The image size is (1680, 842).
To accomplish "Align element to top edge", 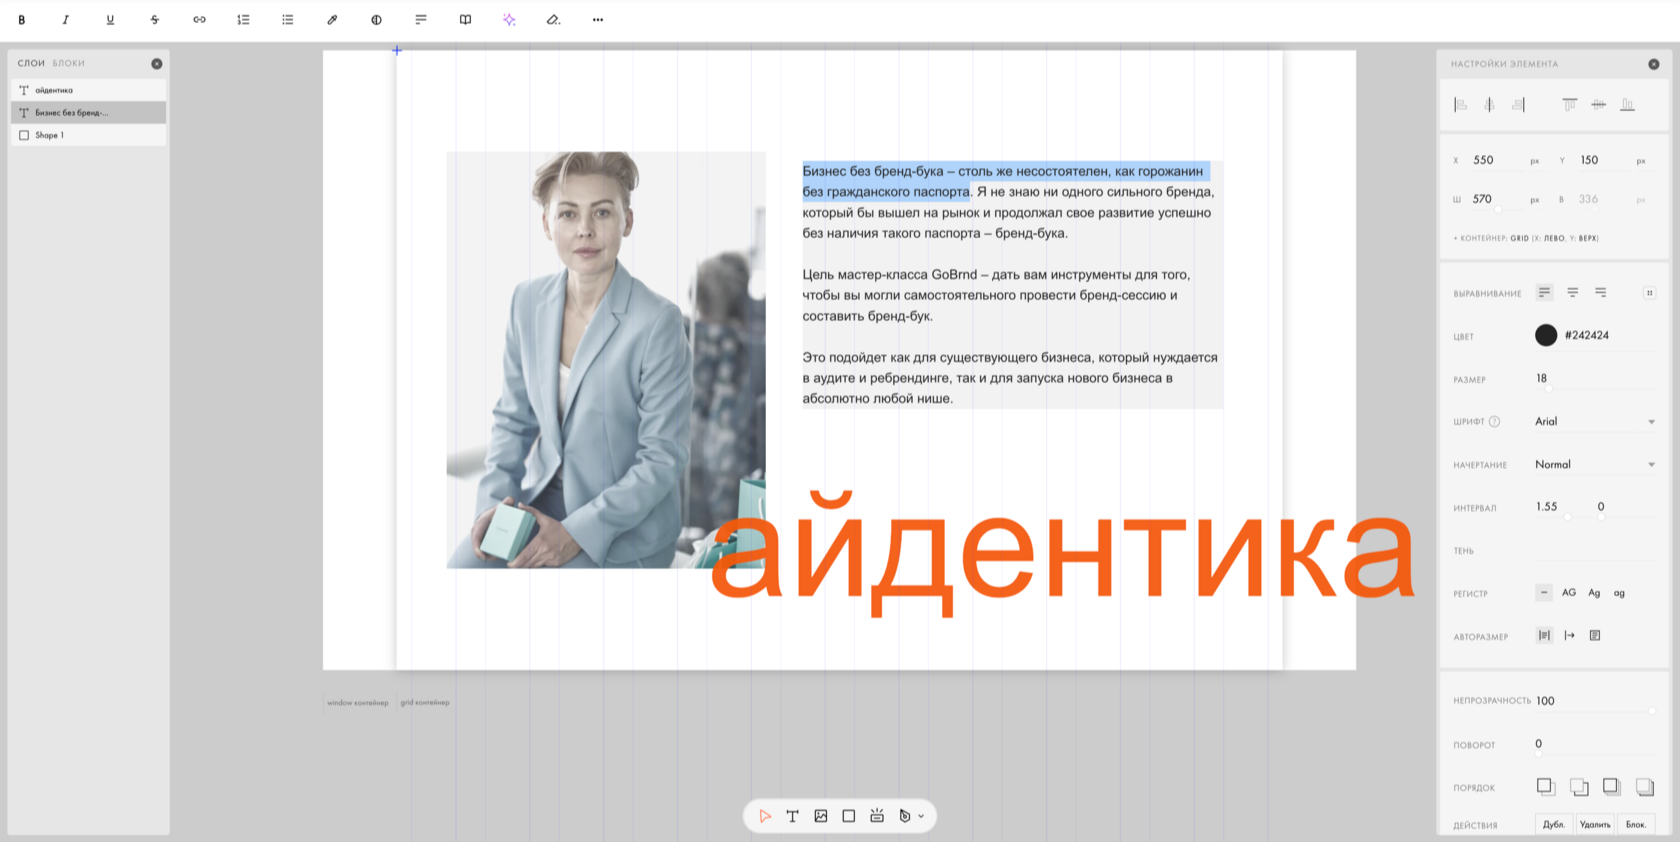I will 1570,104.
